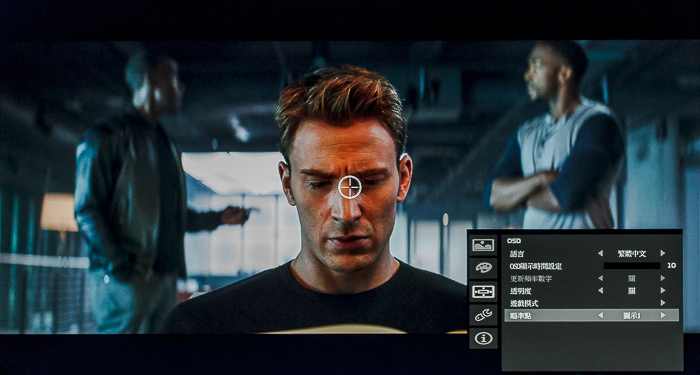
Task: Expand the 遊戲模式 submenu arrow
Action: 663,303
